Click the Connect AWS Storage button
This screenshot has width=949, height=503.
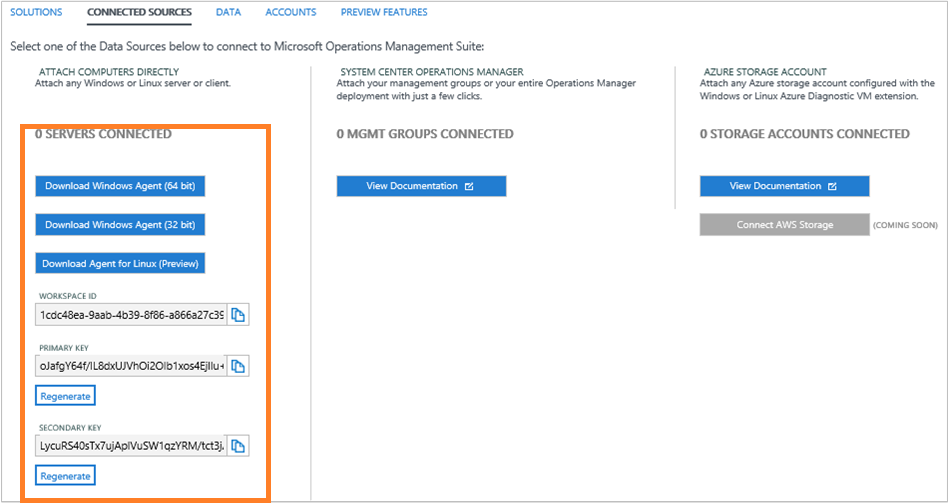click(784, 225)
